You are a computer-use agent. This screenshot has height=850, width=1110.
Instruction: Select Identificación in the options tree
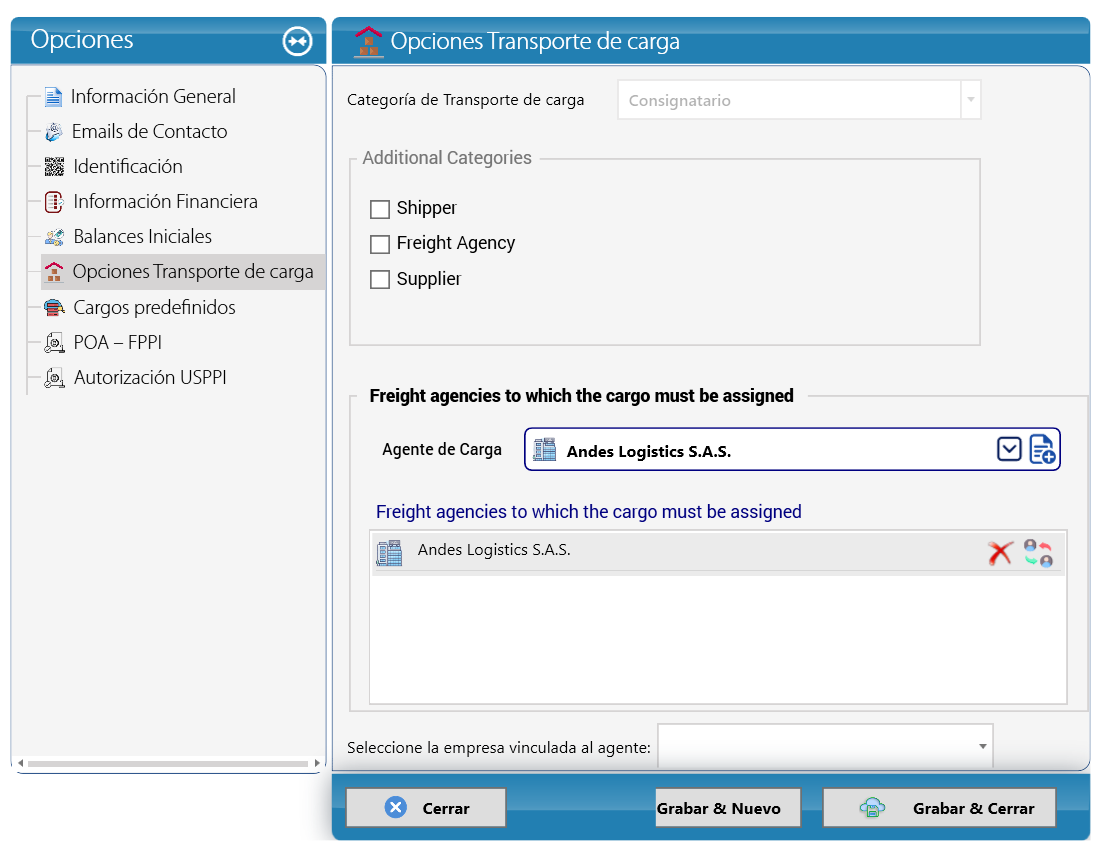click(x=128, y=167)
